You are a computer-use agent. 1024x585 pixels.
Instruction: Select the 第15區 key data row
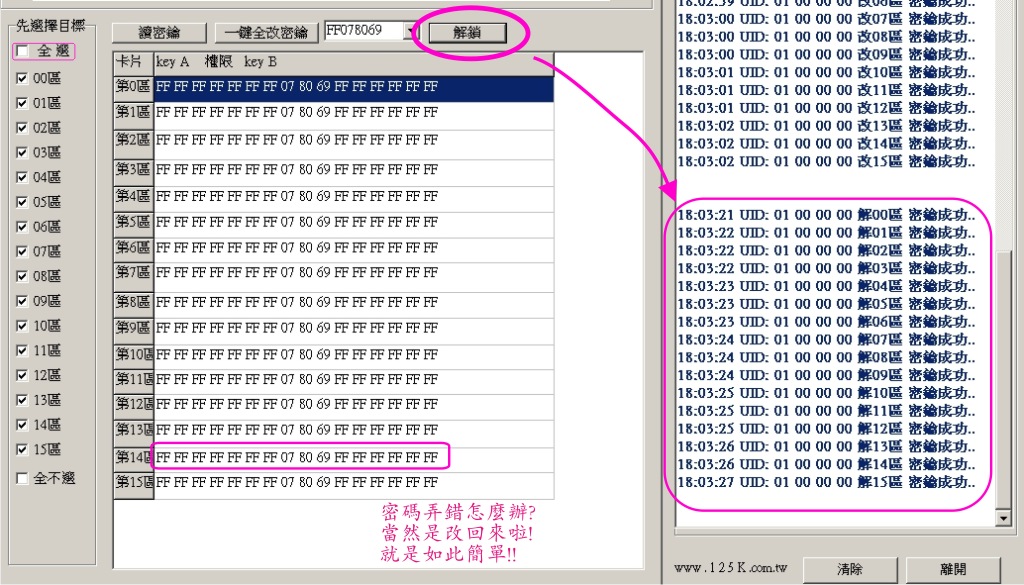300,484
